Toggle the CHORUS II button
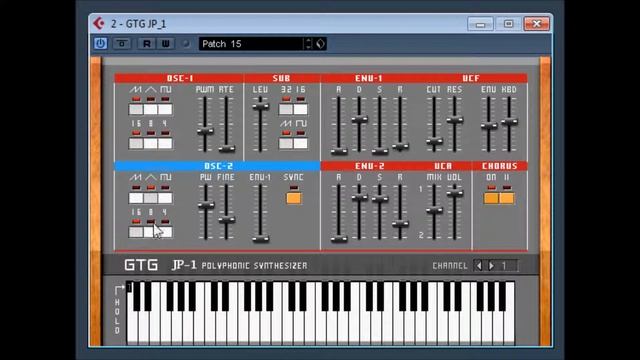This screenshot has height=360, width=640. pos(507,198)
